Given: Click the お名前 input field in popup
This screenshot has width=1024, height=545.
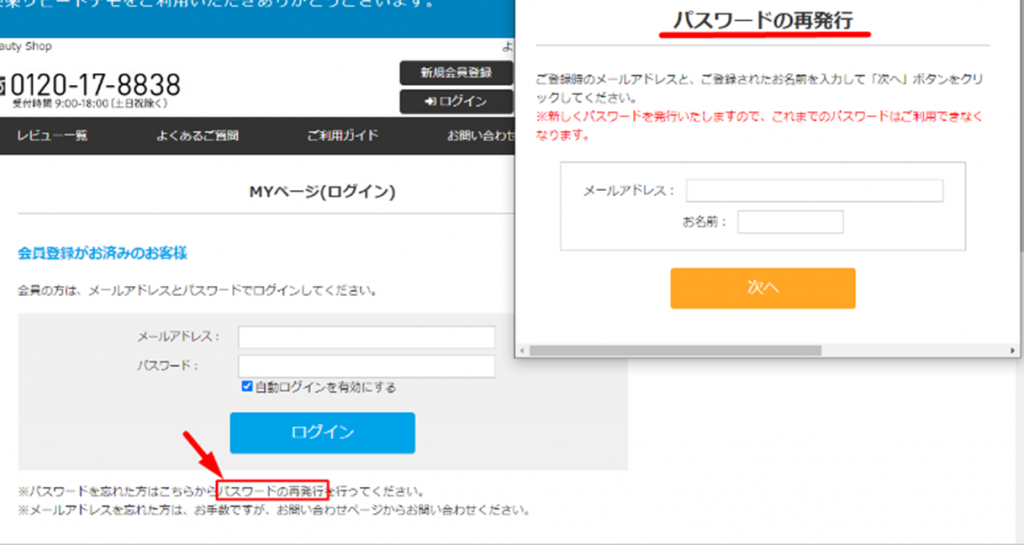Looking at the screenshot, I should [x=790, y=222].
